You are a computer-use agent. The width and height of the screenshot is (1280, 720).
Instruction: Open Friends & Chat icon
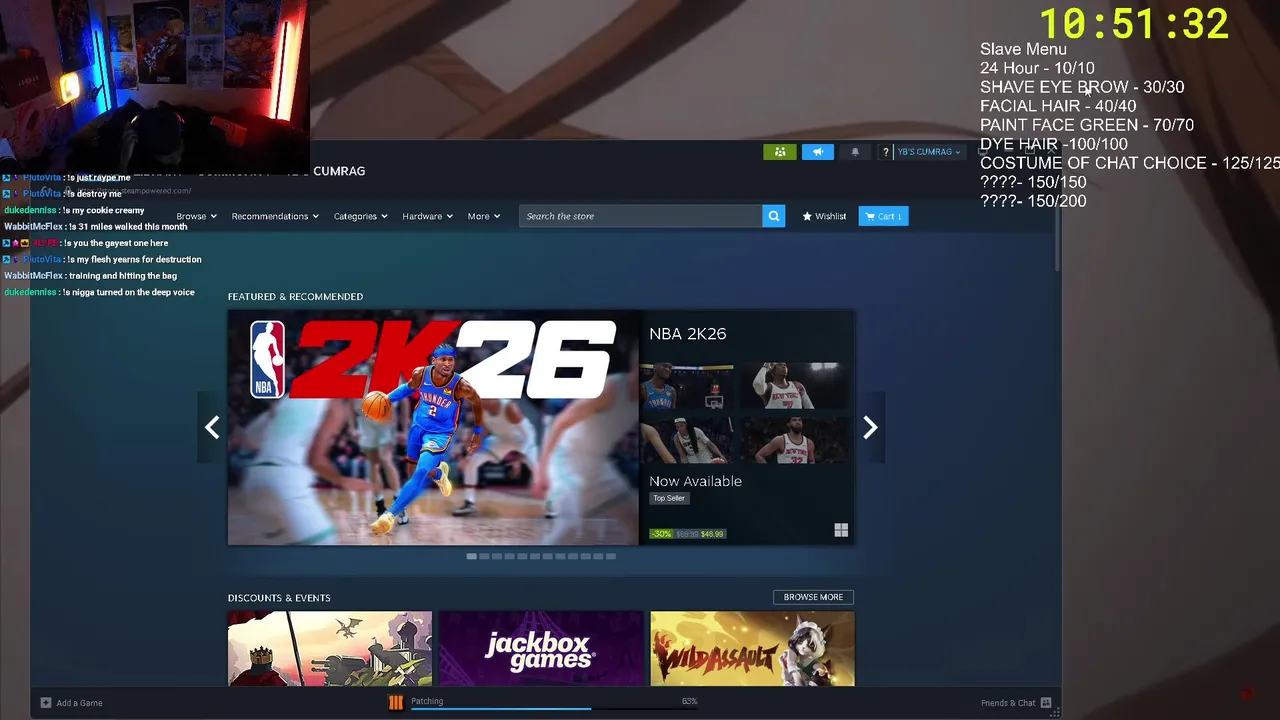1046,703
